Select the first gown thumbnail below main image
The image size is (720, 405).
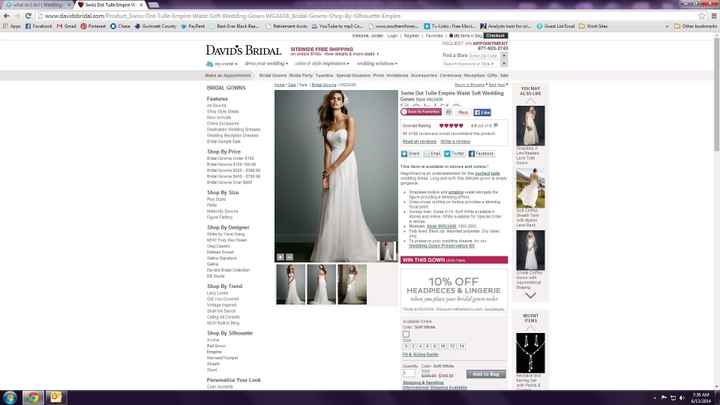290,284
